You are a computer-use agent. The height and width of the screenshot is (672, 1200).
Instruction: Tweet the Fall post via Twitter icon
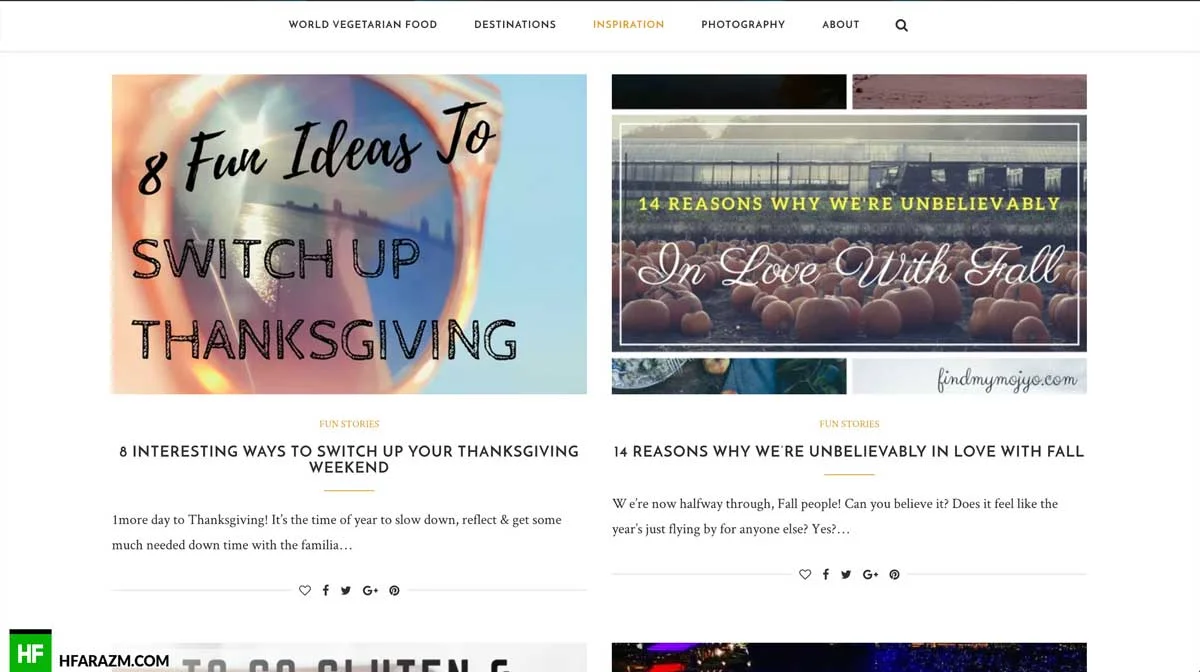pos(846,575)
